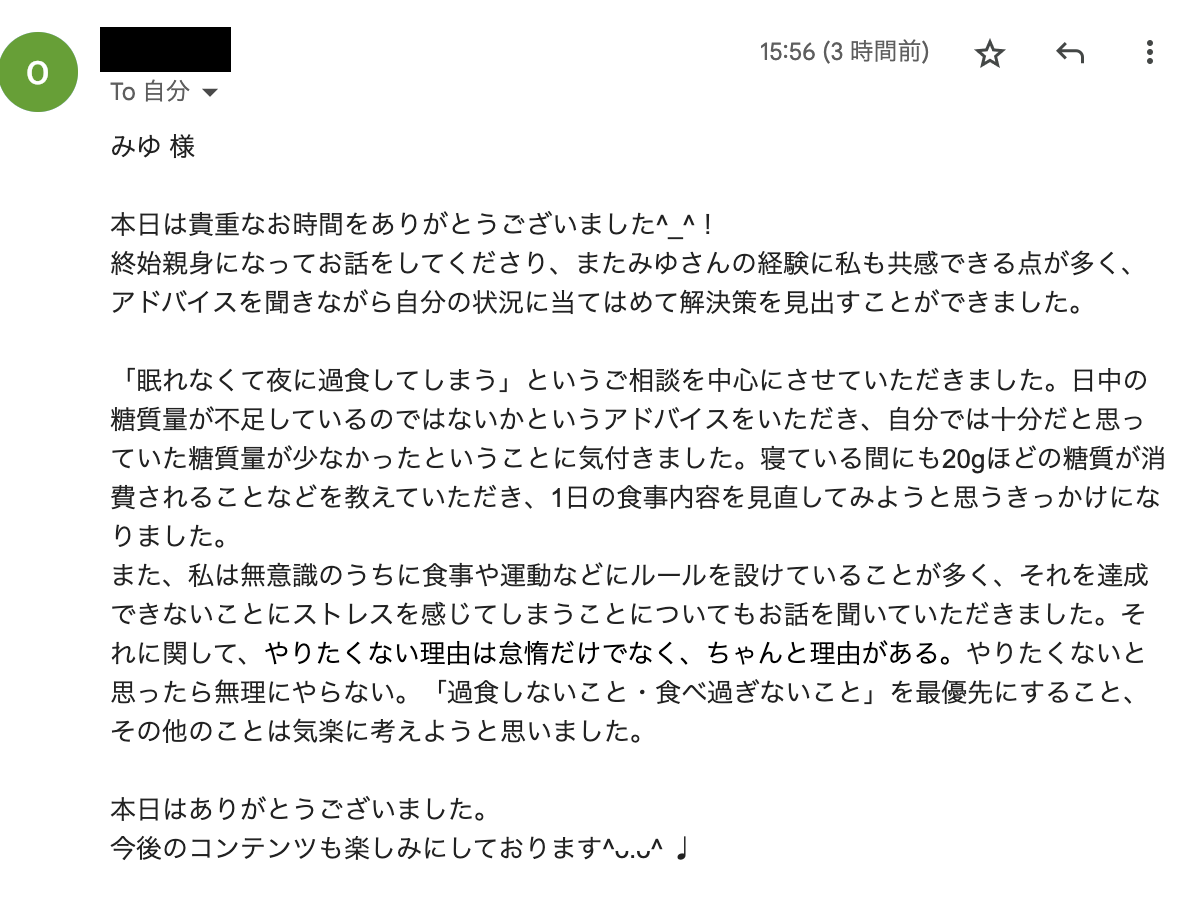
Task: Place cursor on line starting アドバイスを聞きながら
Action: pyautogui.click(x=597, y=302)
